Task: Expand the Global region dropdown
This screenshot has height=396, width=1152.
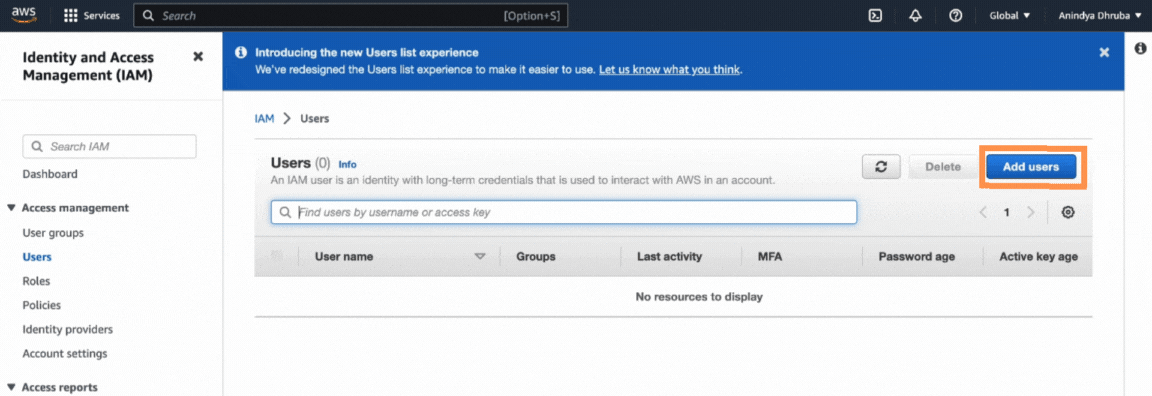Action: 1009,15
